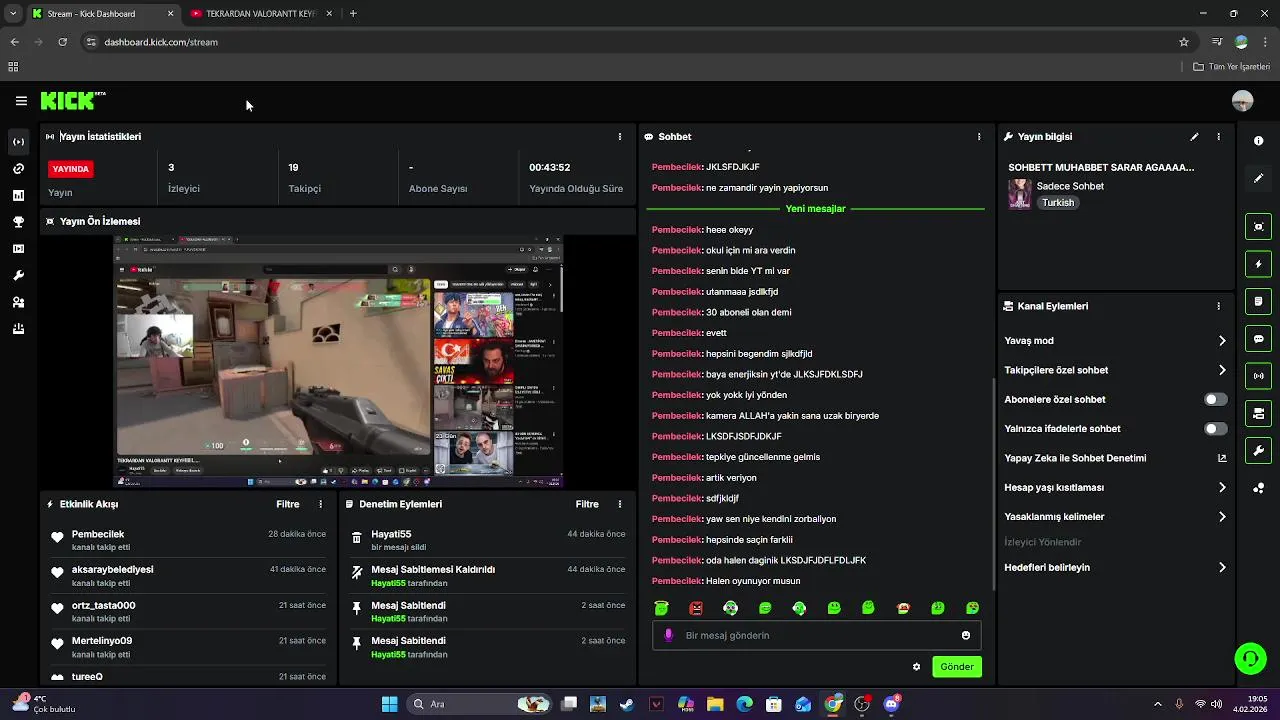Click Pembecilek in activity feed
Image resolution: width=1280 pixels, height=720 pixels.
98,535
